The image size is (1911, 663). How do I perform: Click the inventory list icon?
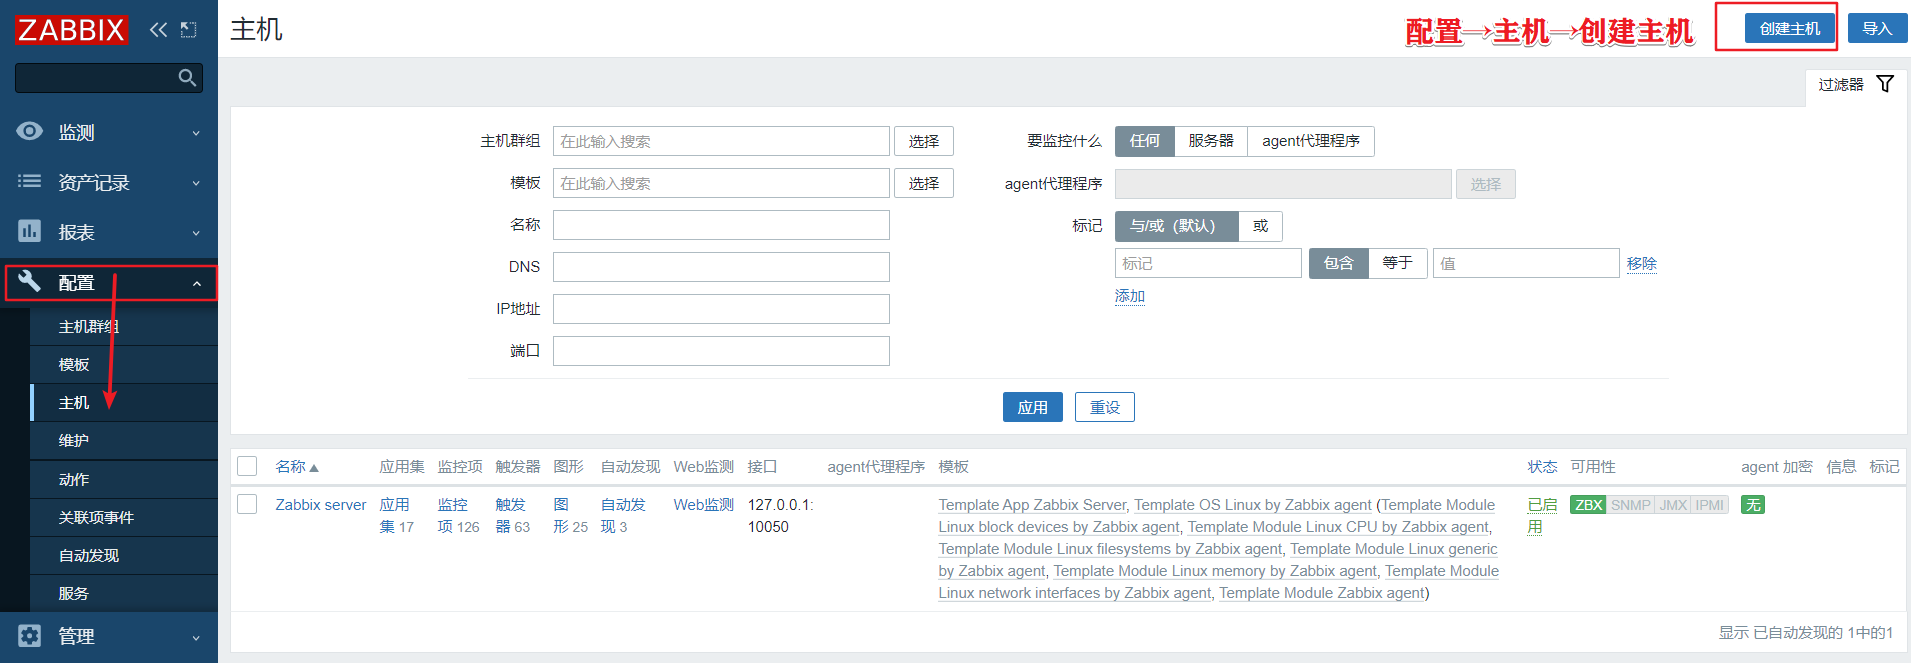pyautogui.click(x=30, y=181)
